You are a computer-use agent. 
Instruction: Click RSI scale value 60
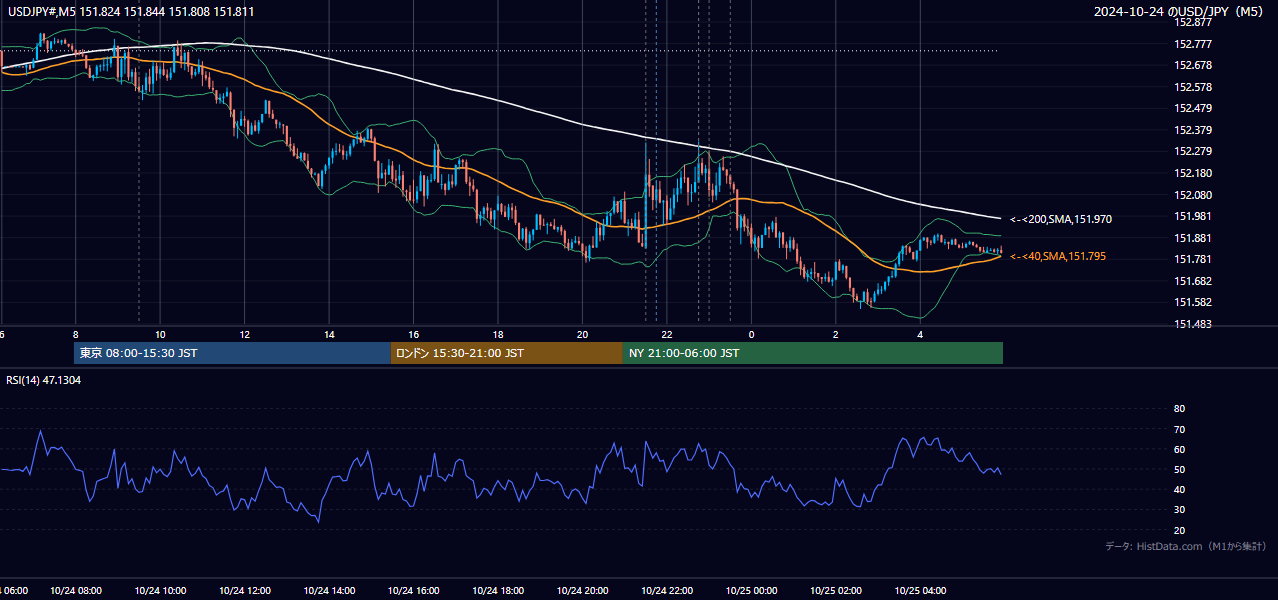click(x=1179, y=449)
